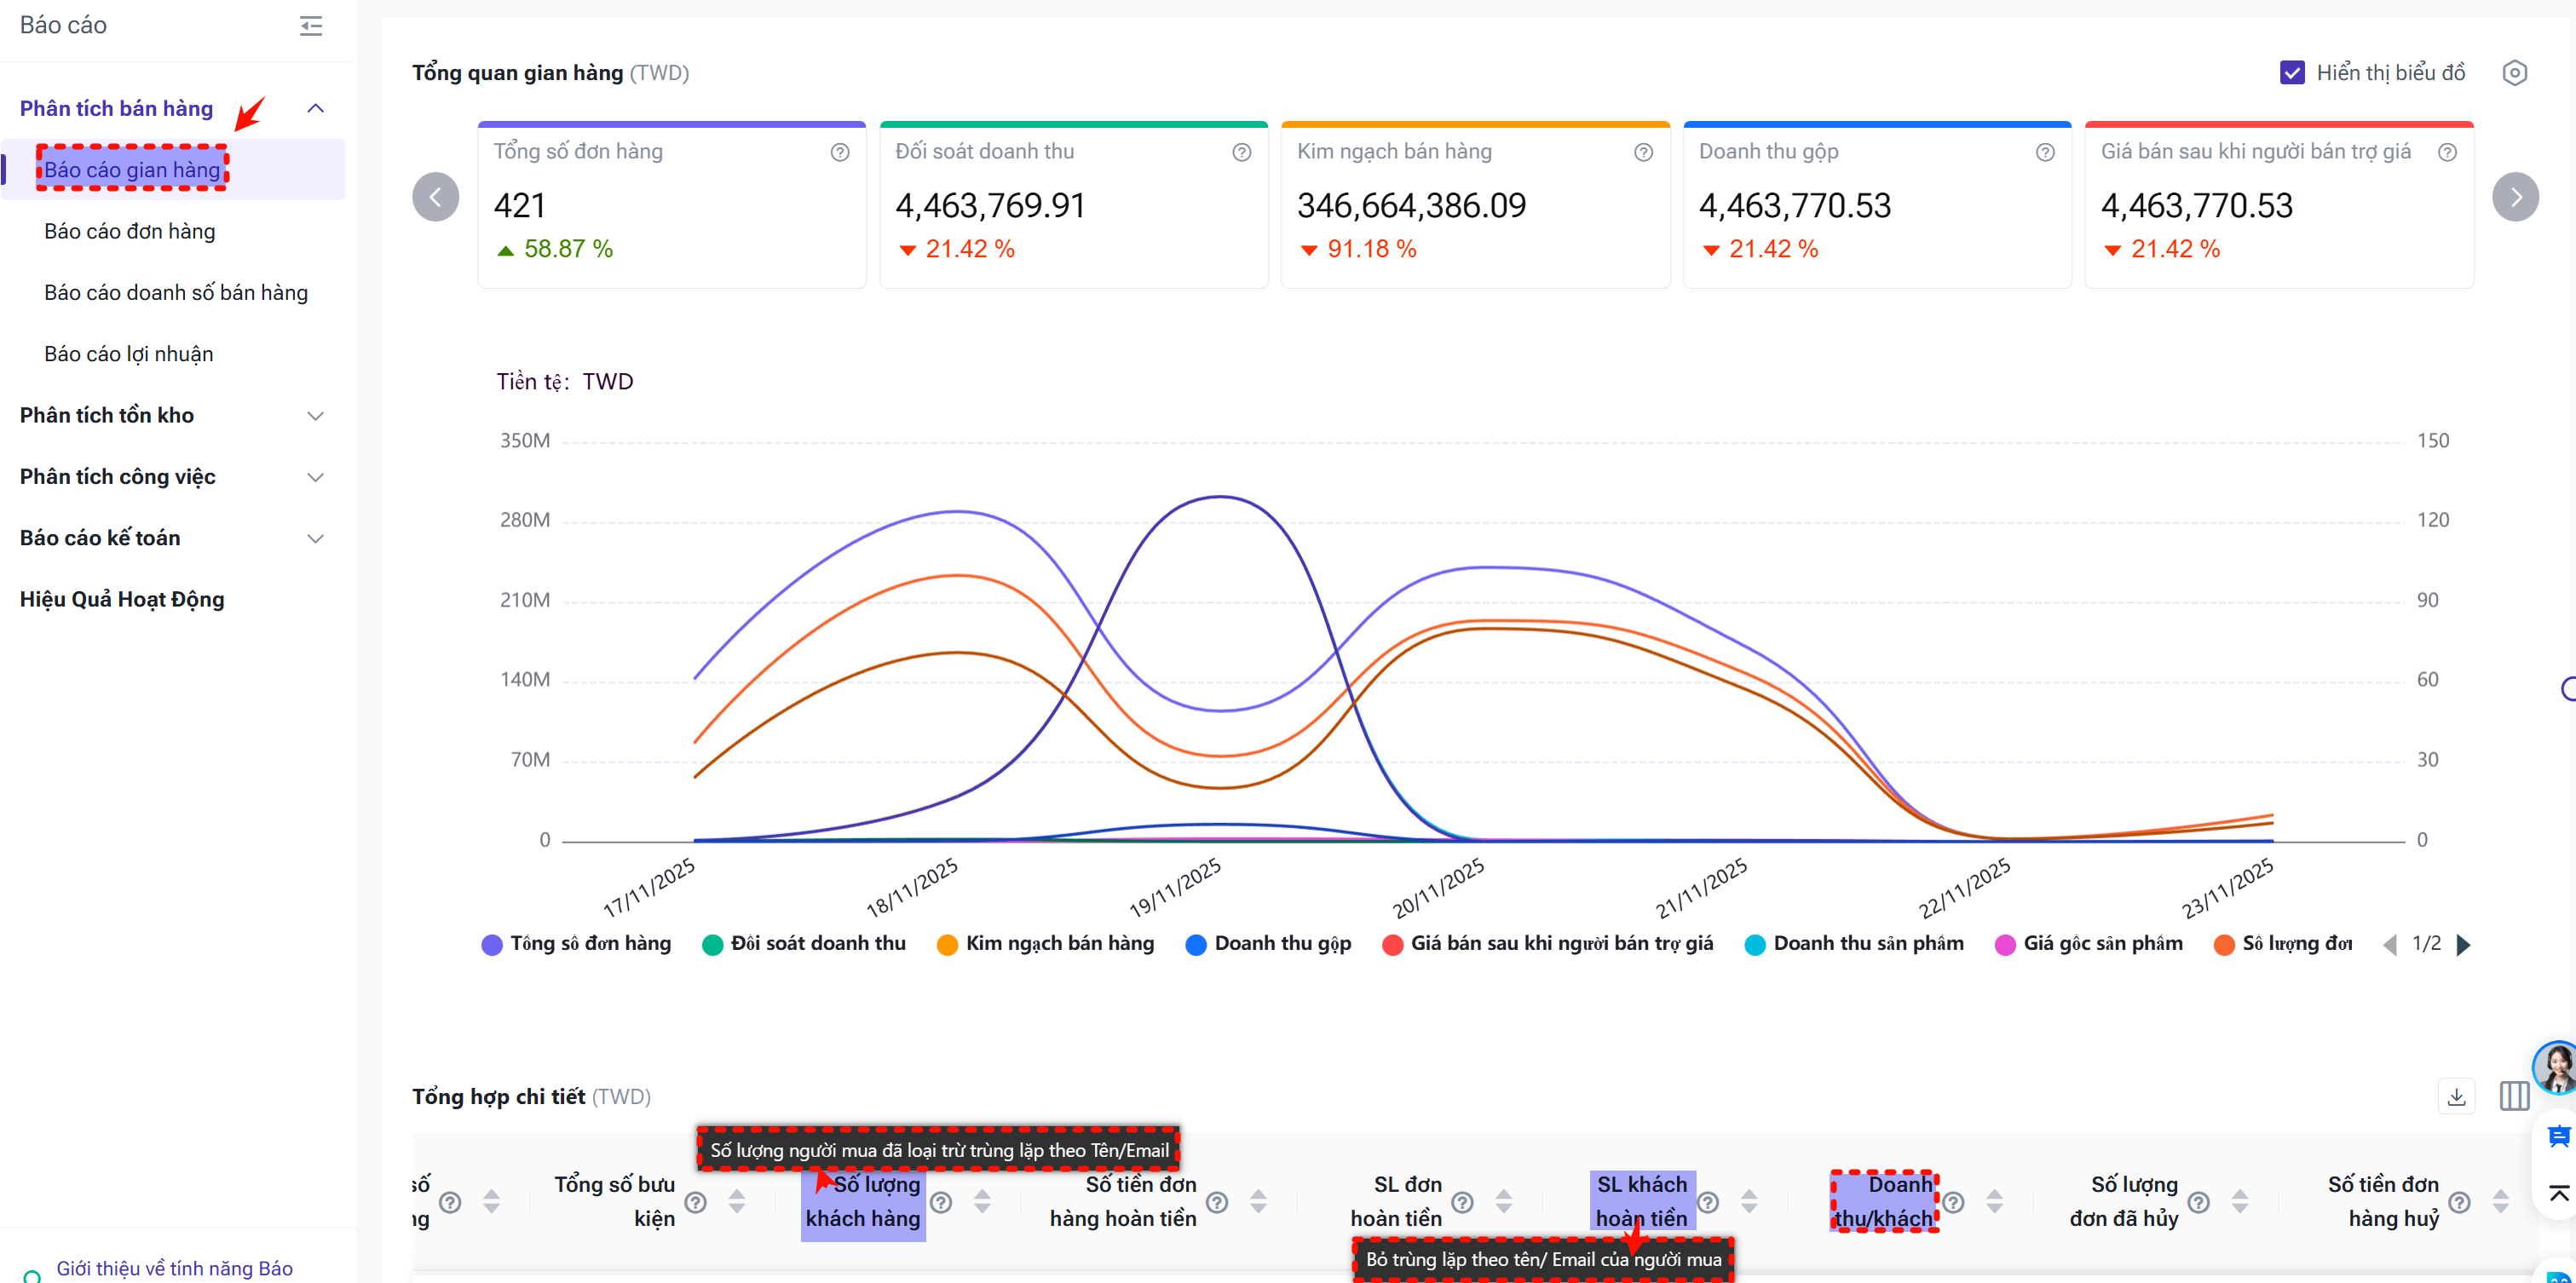2576x1283 pixels.
Task: Uncheck Hiển thị biểu đồ checkbox
Action: [2292, 73]
